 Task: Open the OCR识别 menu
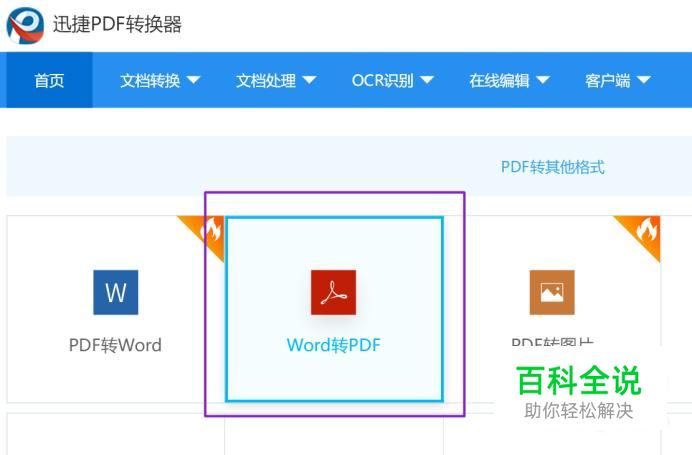click(x=393, y=80)
